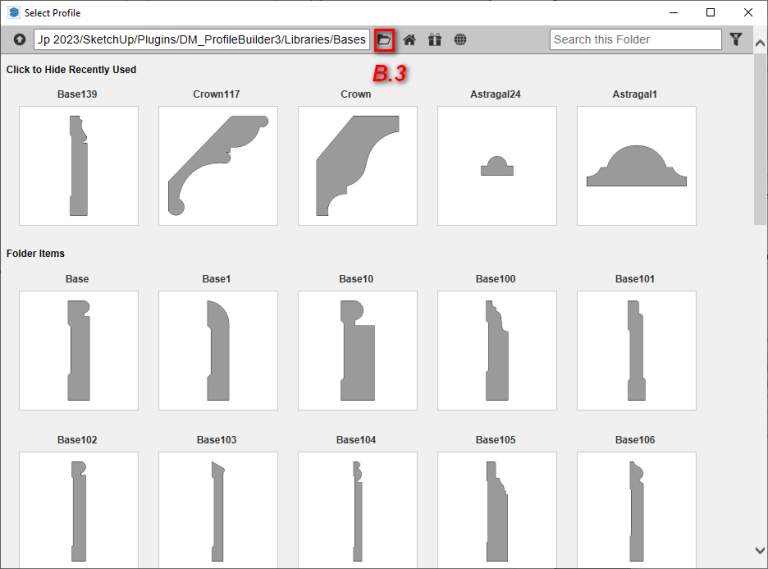Image resolution: width=768 pixels, height=569 pixels.
Task: Collapse the recently used section
Action: (71, 70)
